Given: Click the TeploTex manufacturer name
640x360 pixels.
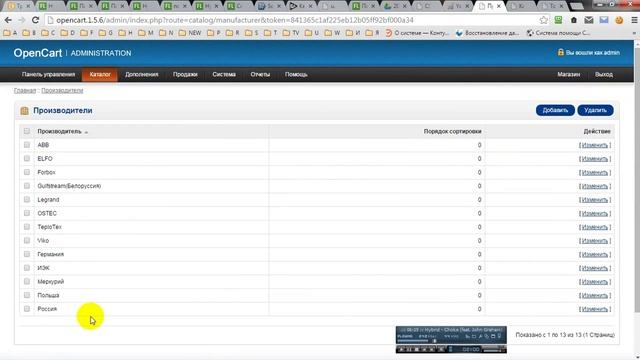Looking at the screenshot, I should tap(49, 227).
